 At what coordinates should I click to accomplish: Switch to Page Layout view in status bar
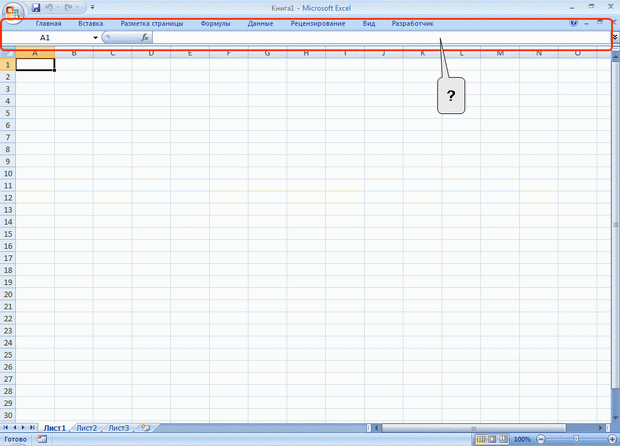pos(492,439)
